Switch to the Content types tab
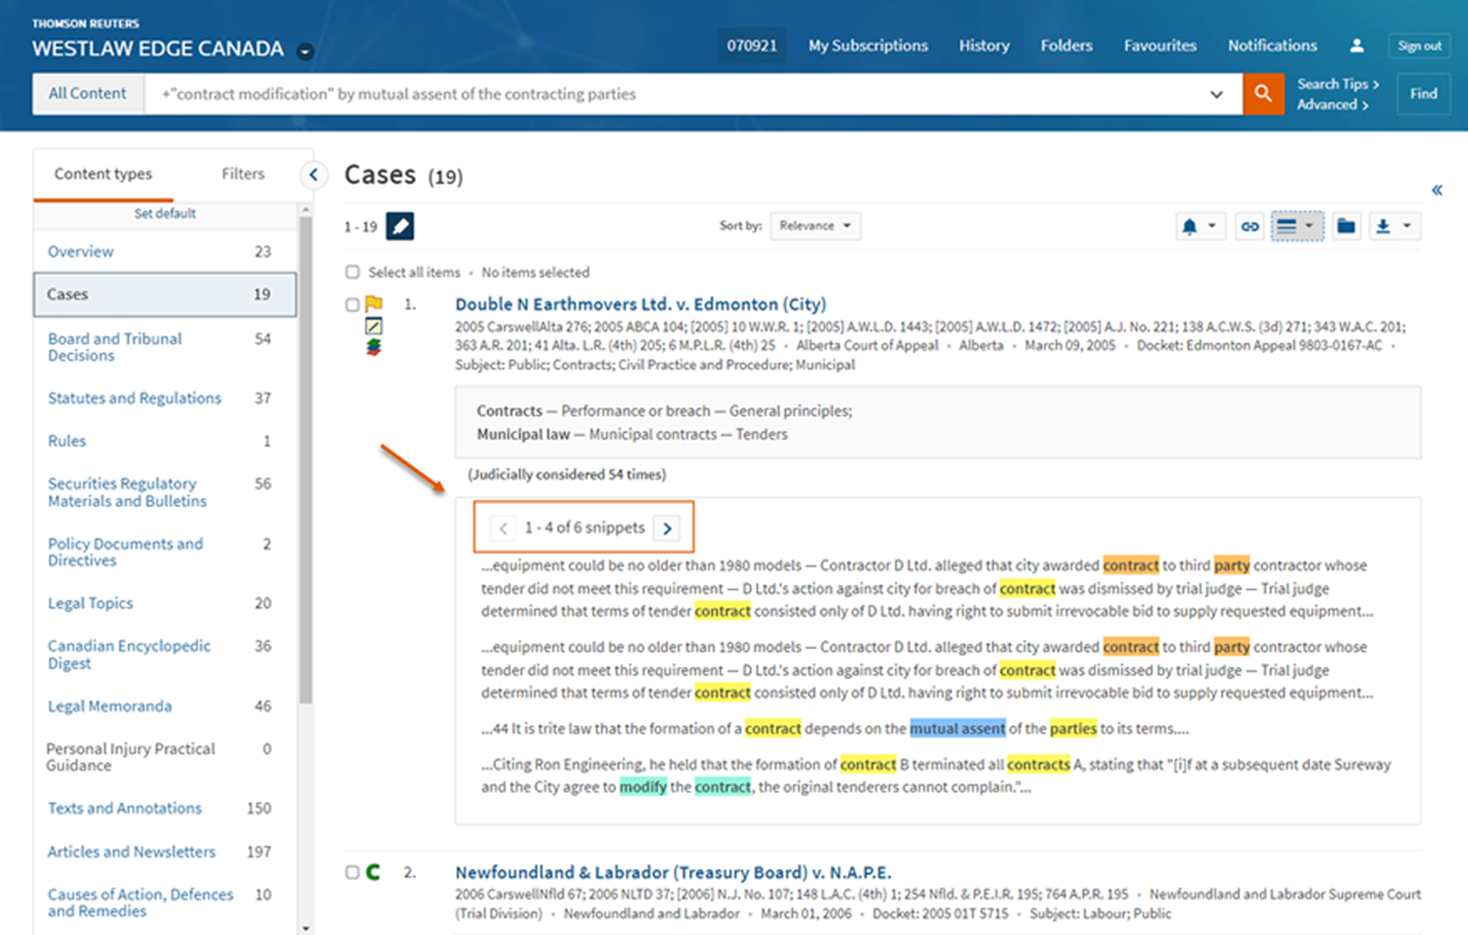The height and width of the screenshot is (935, 1468). [103, 174]
